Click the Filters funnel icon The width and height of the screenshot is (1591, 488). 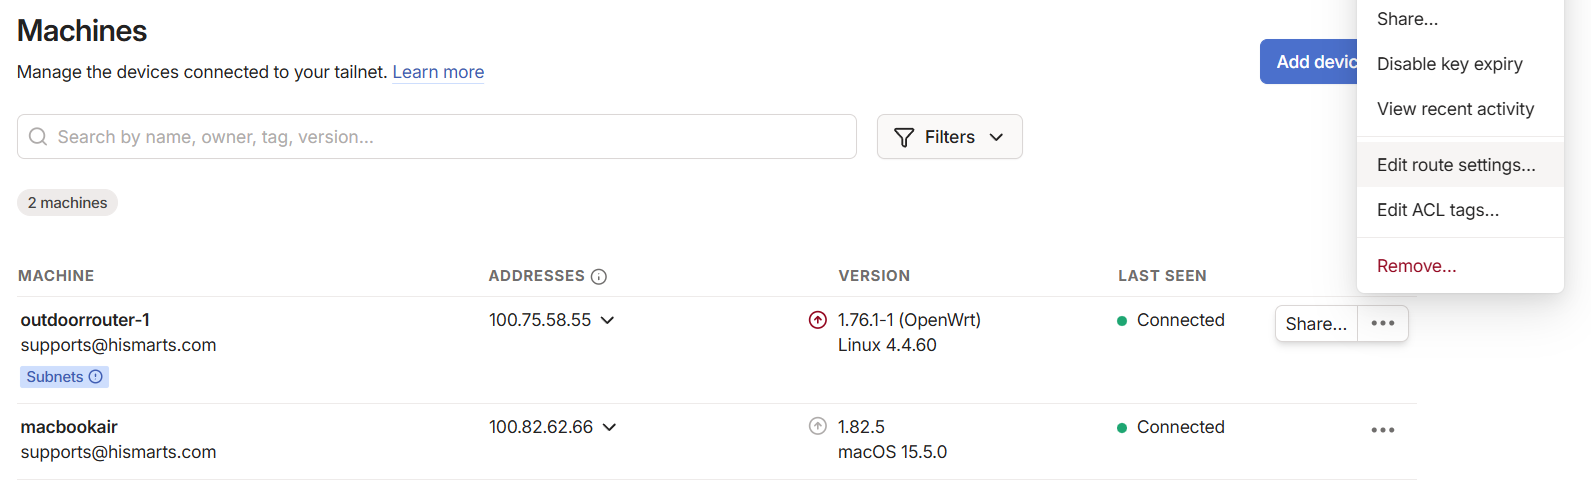coord(904,137)
